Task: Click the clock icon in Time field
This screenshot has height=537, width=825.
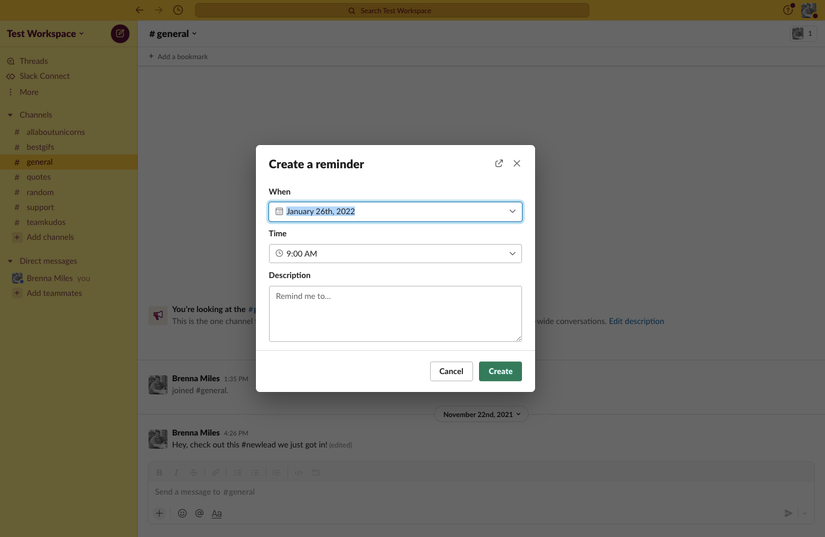Action: 279,254
